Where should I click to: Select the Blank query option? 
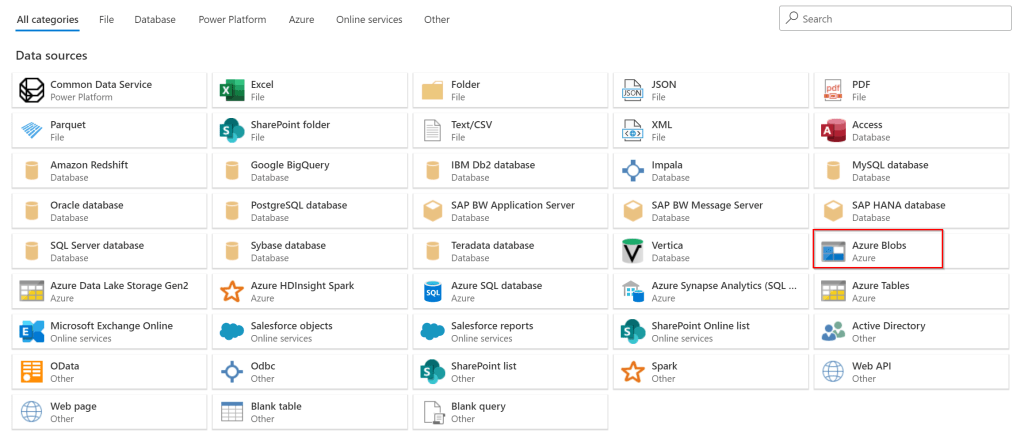click(477, 412)
